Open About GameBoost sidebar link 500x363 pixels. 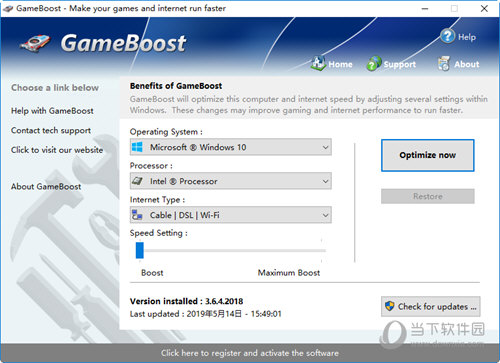click(46, 186)
